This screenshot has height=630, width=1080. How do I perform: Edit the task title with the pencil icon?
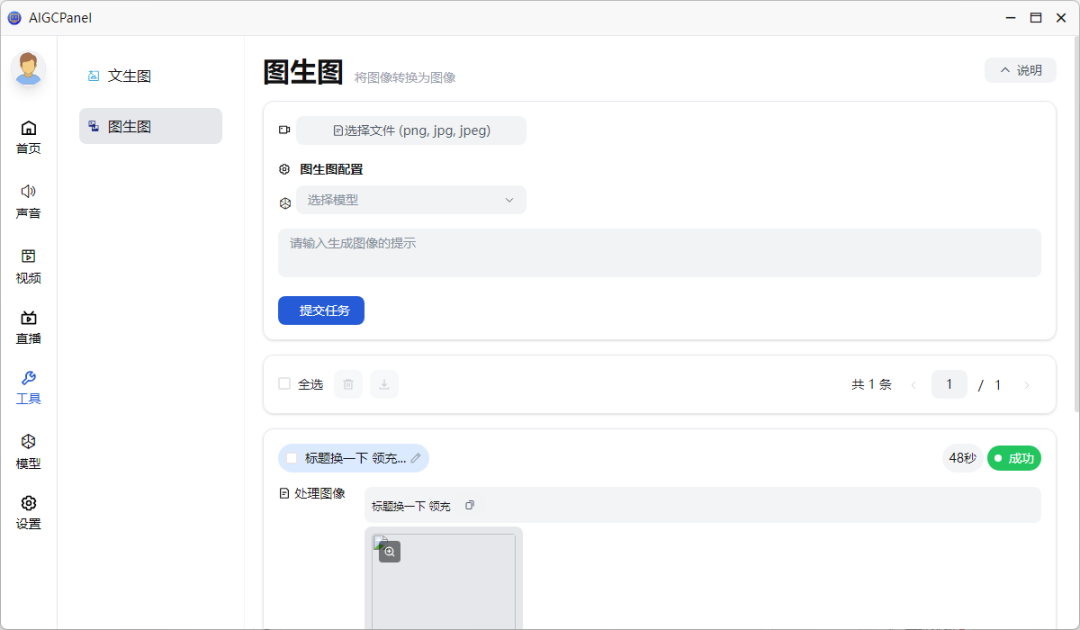(415, 458)
